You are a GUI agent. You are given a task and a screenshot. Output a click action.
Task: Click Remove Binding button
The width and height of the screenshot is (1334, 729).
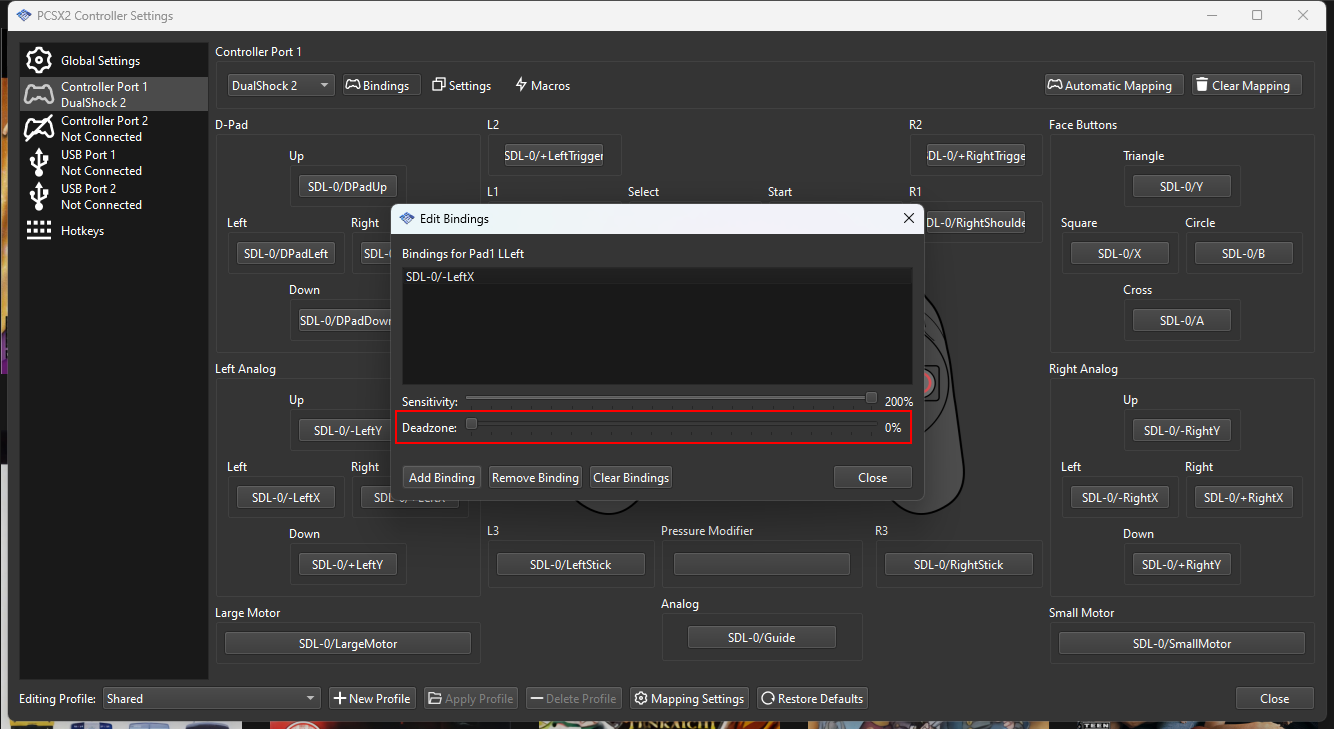[535, 477]
